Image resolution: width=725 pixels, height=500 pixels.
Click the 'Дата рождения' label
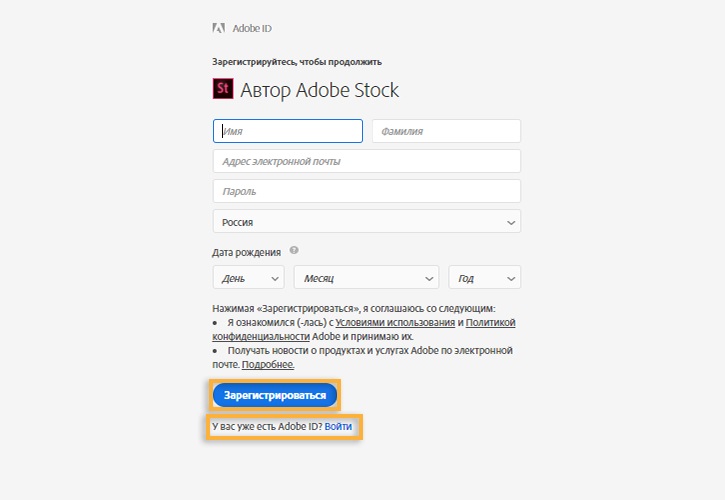point(247,252)
